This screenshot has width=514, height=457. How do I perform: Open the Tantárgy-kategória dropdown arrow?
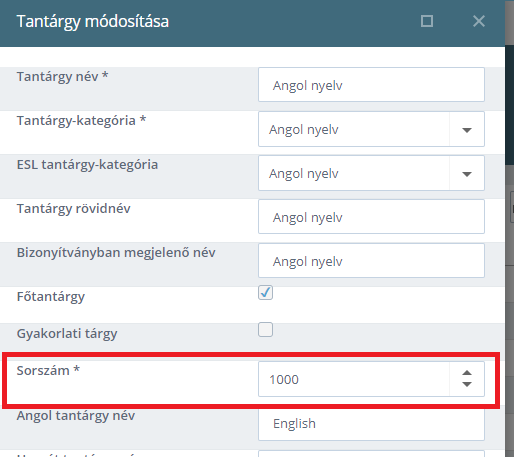click(467, 130)
